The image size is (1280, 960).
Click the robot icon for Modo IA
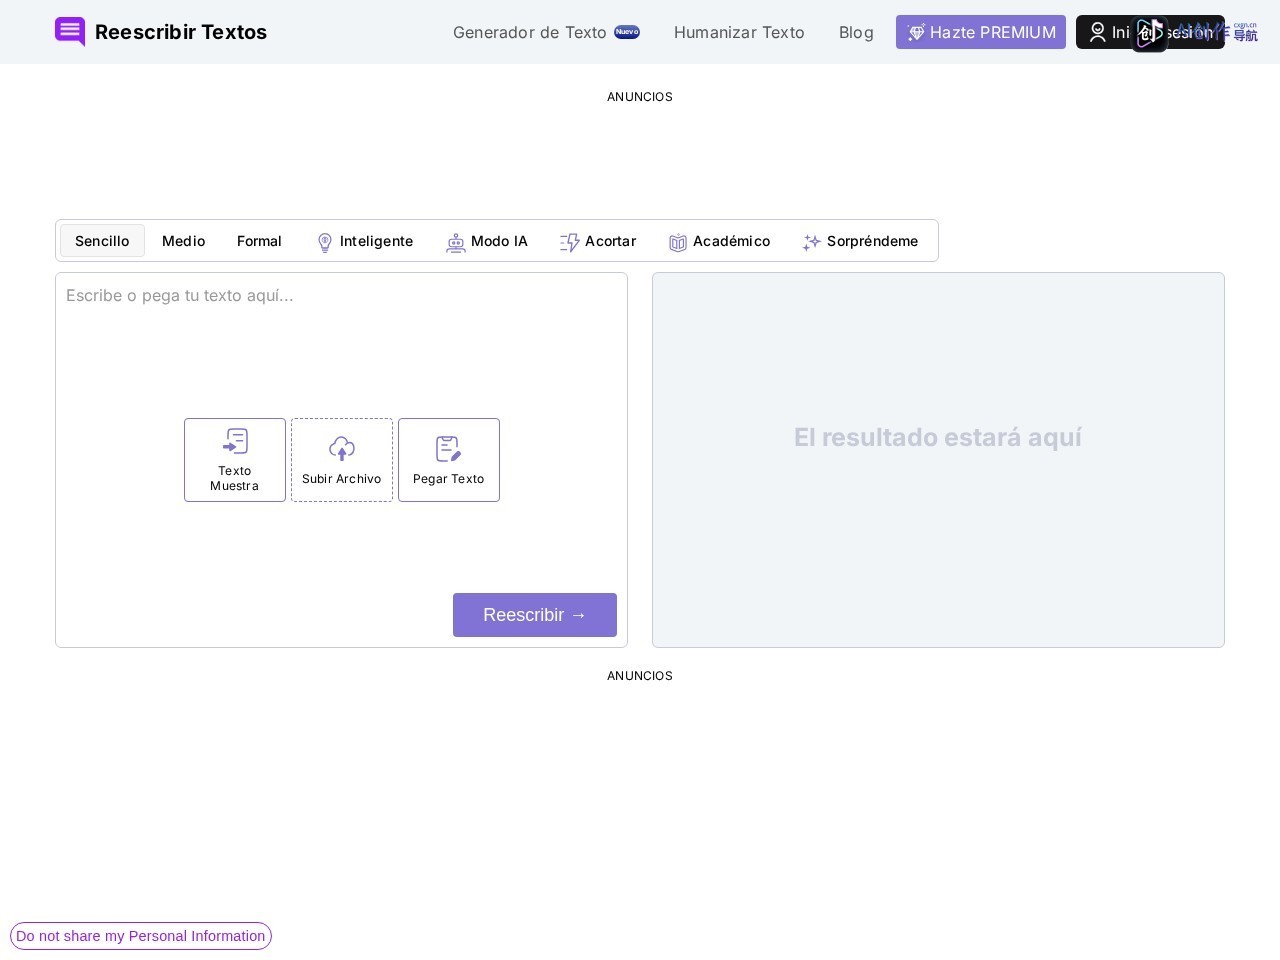[x=456, y=242]
